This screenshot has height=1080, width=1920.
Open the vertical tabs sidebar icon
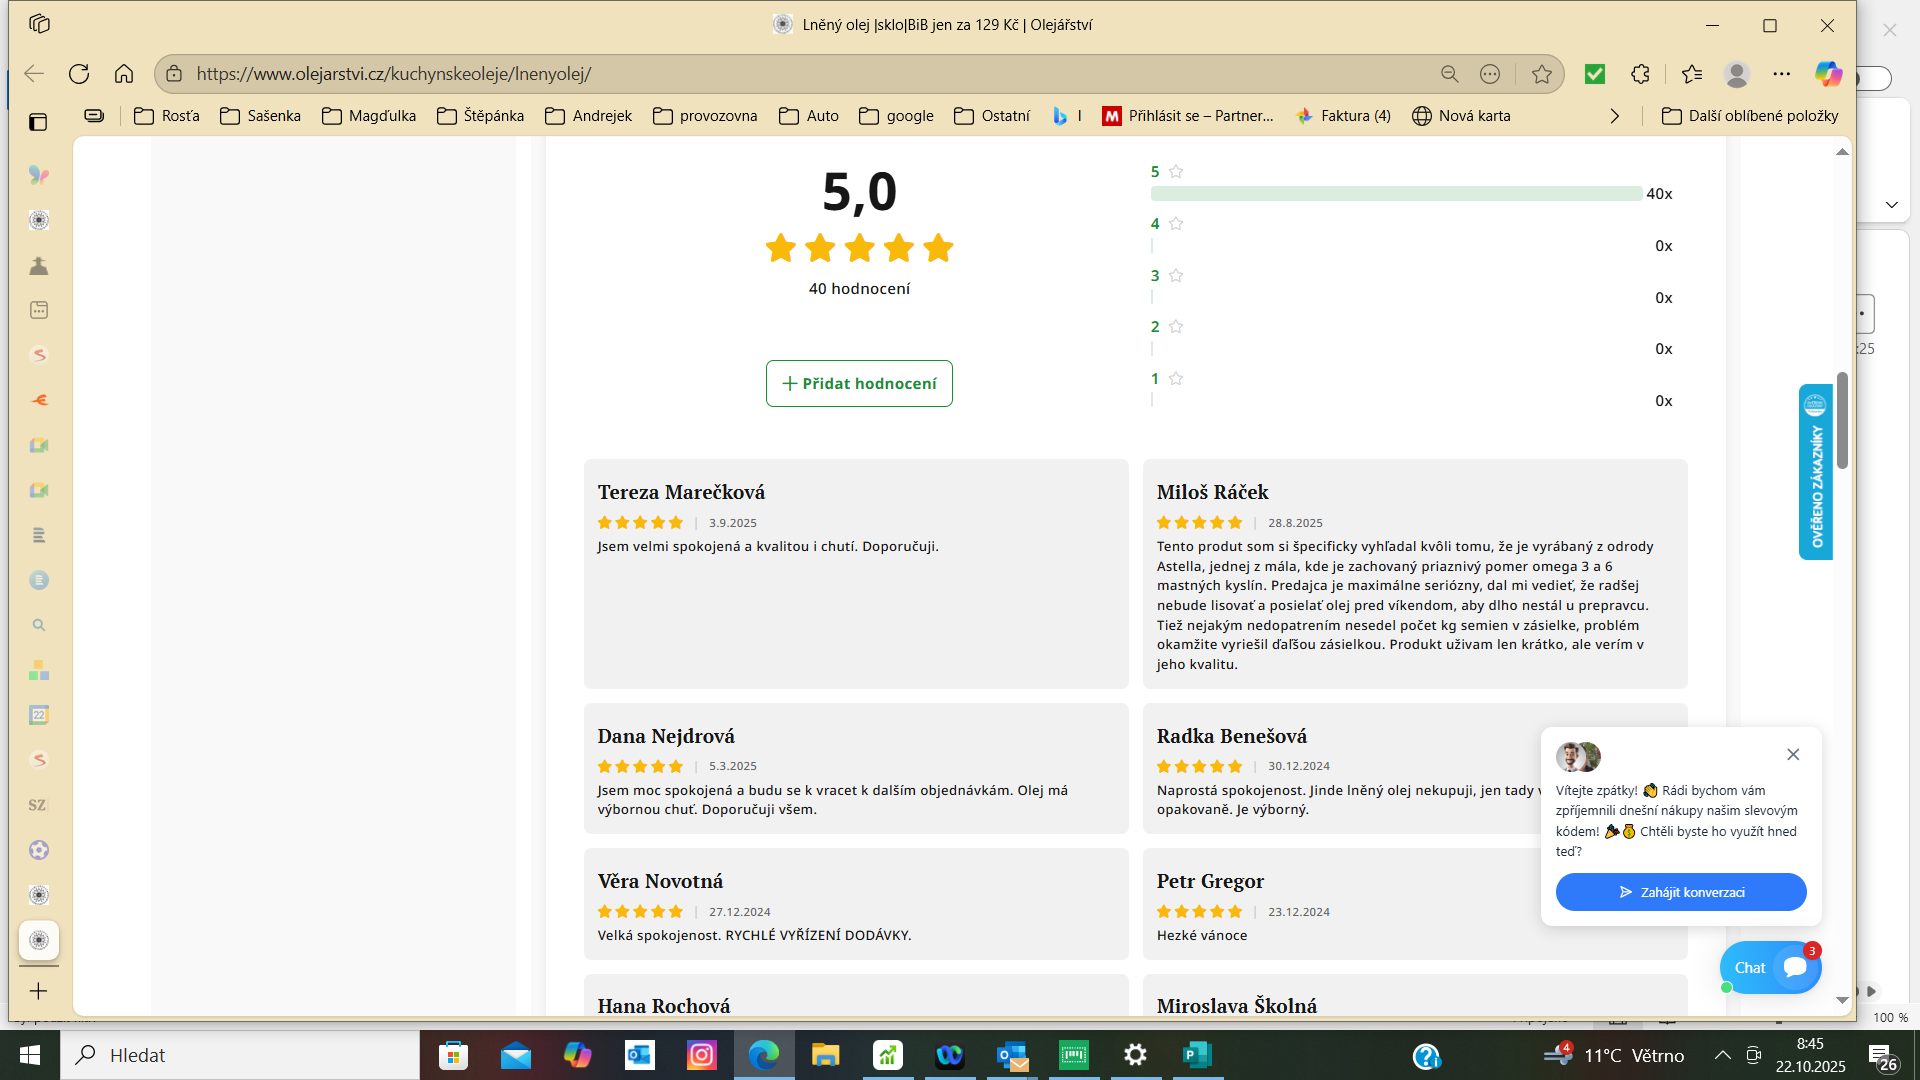pos(38,122)
